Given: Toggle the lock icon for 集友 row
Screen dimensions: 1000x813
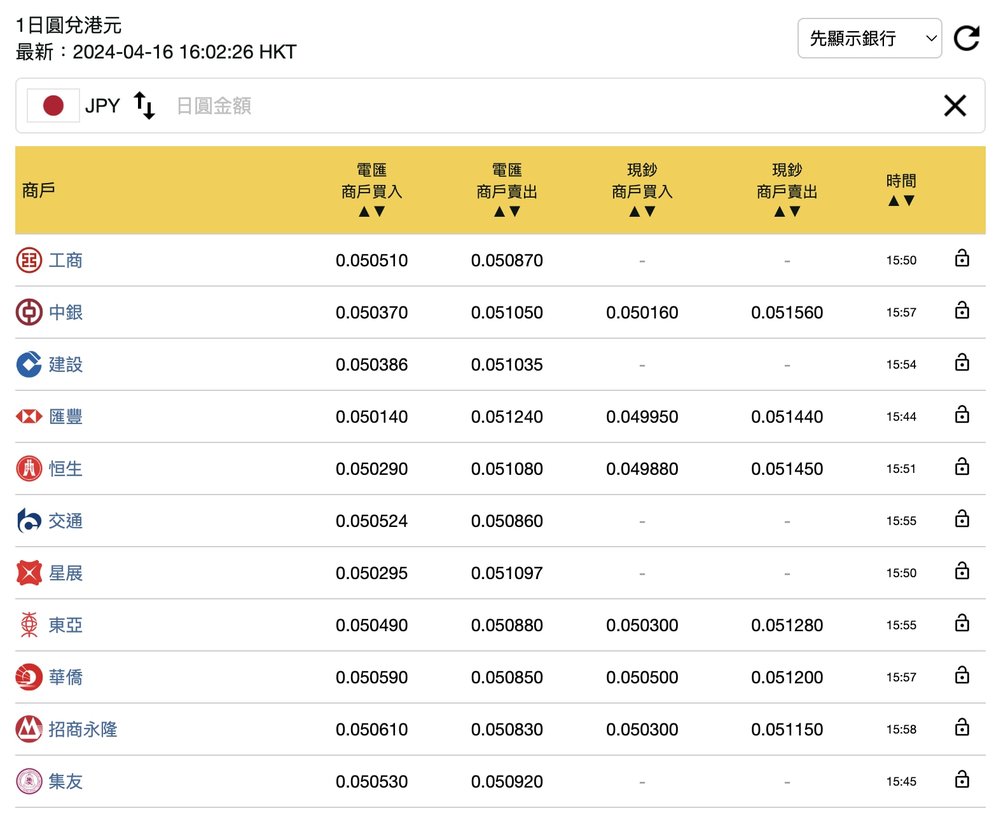Looking at the screenshot, I should click(x=962, y=780).
